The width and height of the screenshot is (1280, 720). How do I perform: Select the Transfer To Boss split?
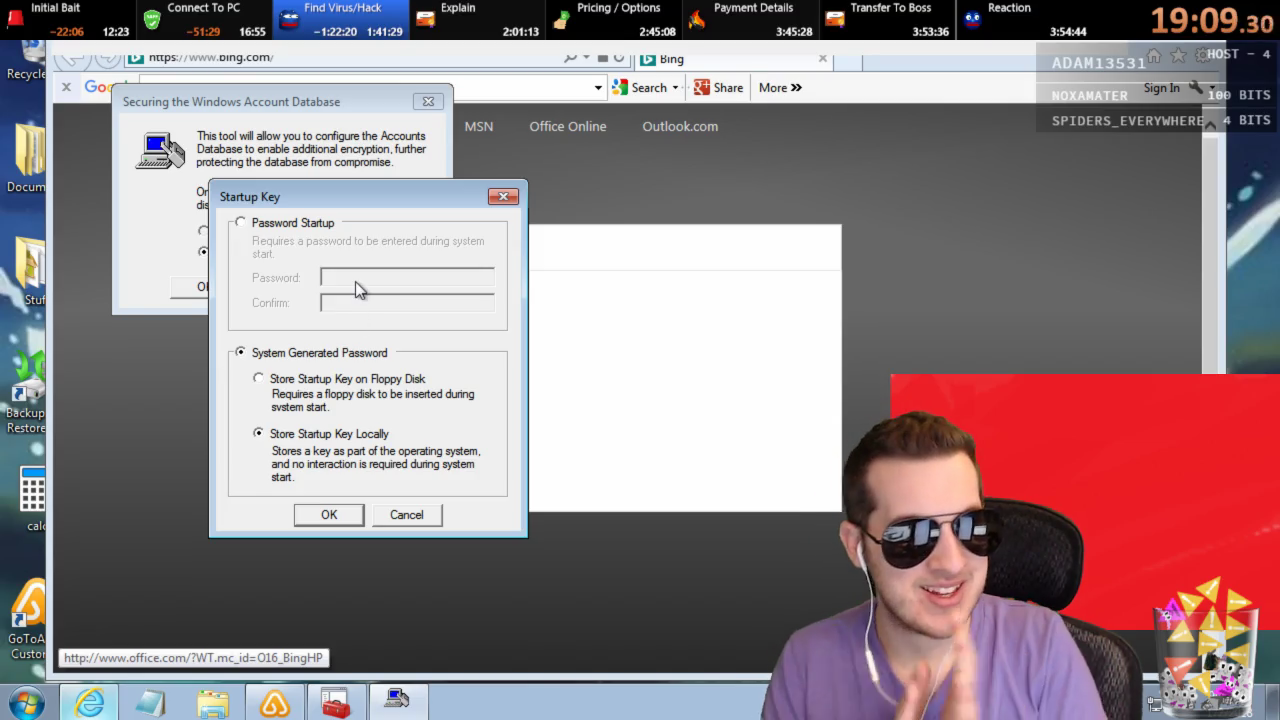887,20
